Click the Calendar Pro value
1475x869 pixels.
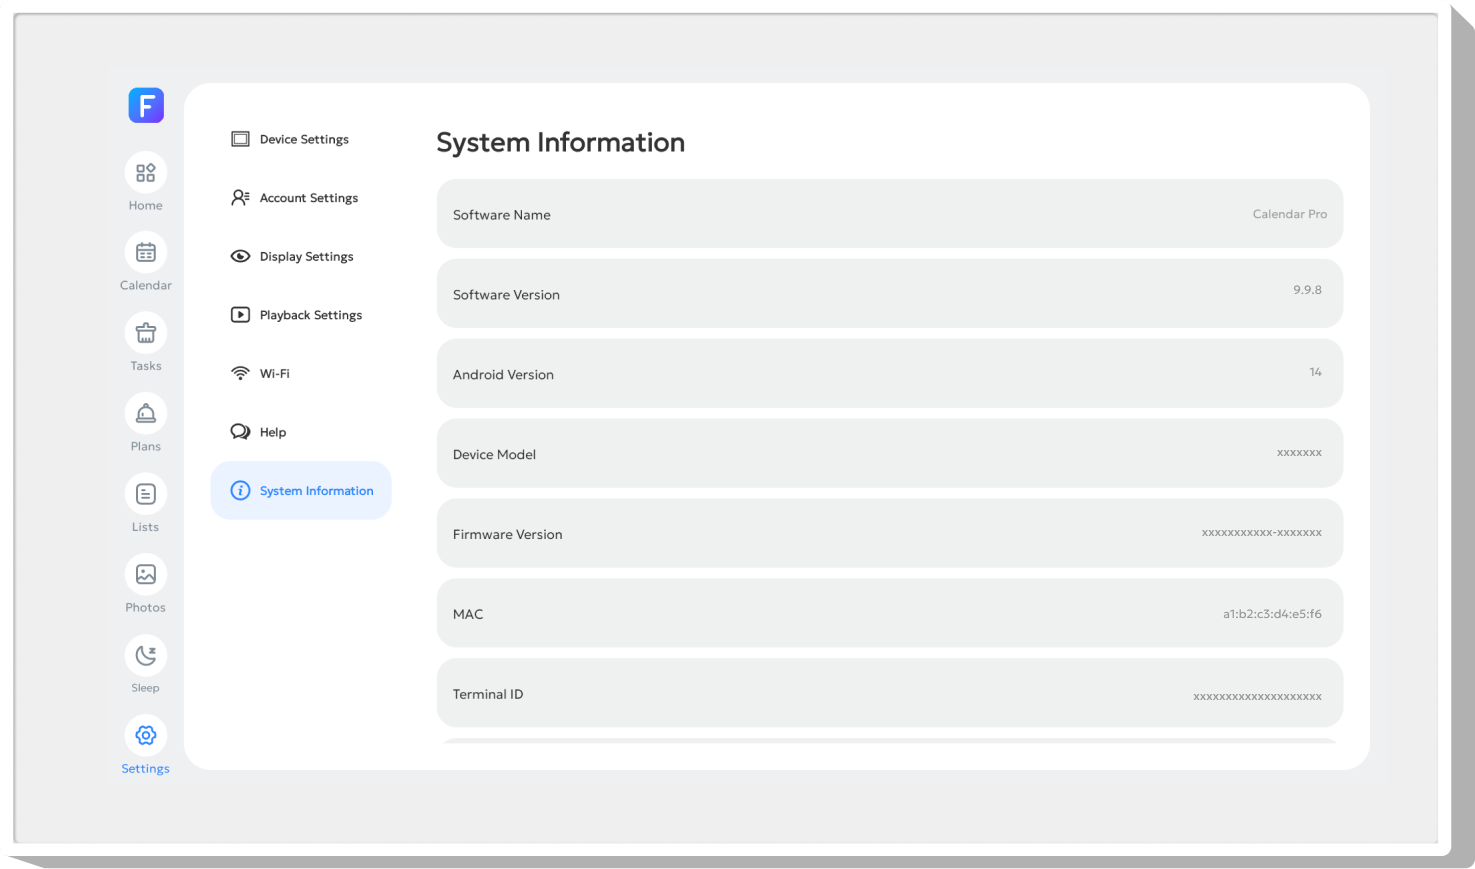coord(1290,214)
